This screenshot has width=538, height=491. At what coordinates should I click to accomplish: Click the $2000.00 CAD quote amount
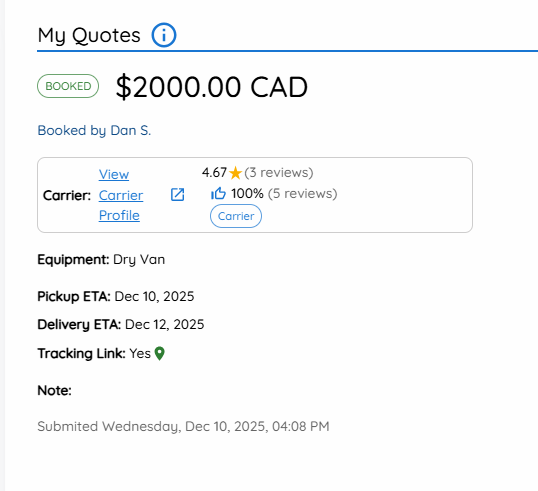[212, 87]
